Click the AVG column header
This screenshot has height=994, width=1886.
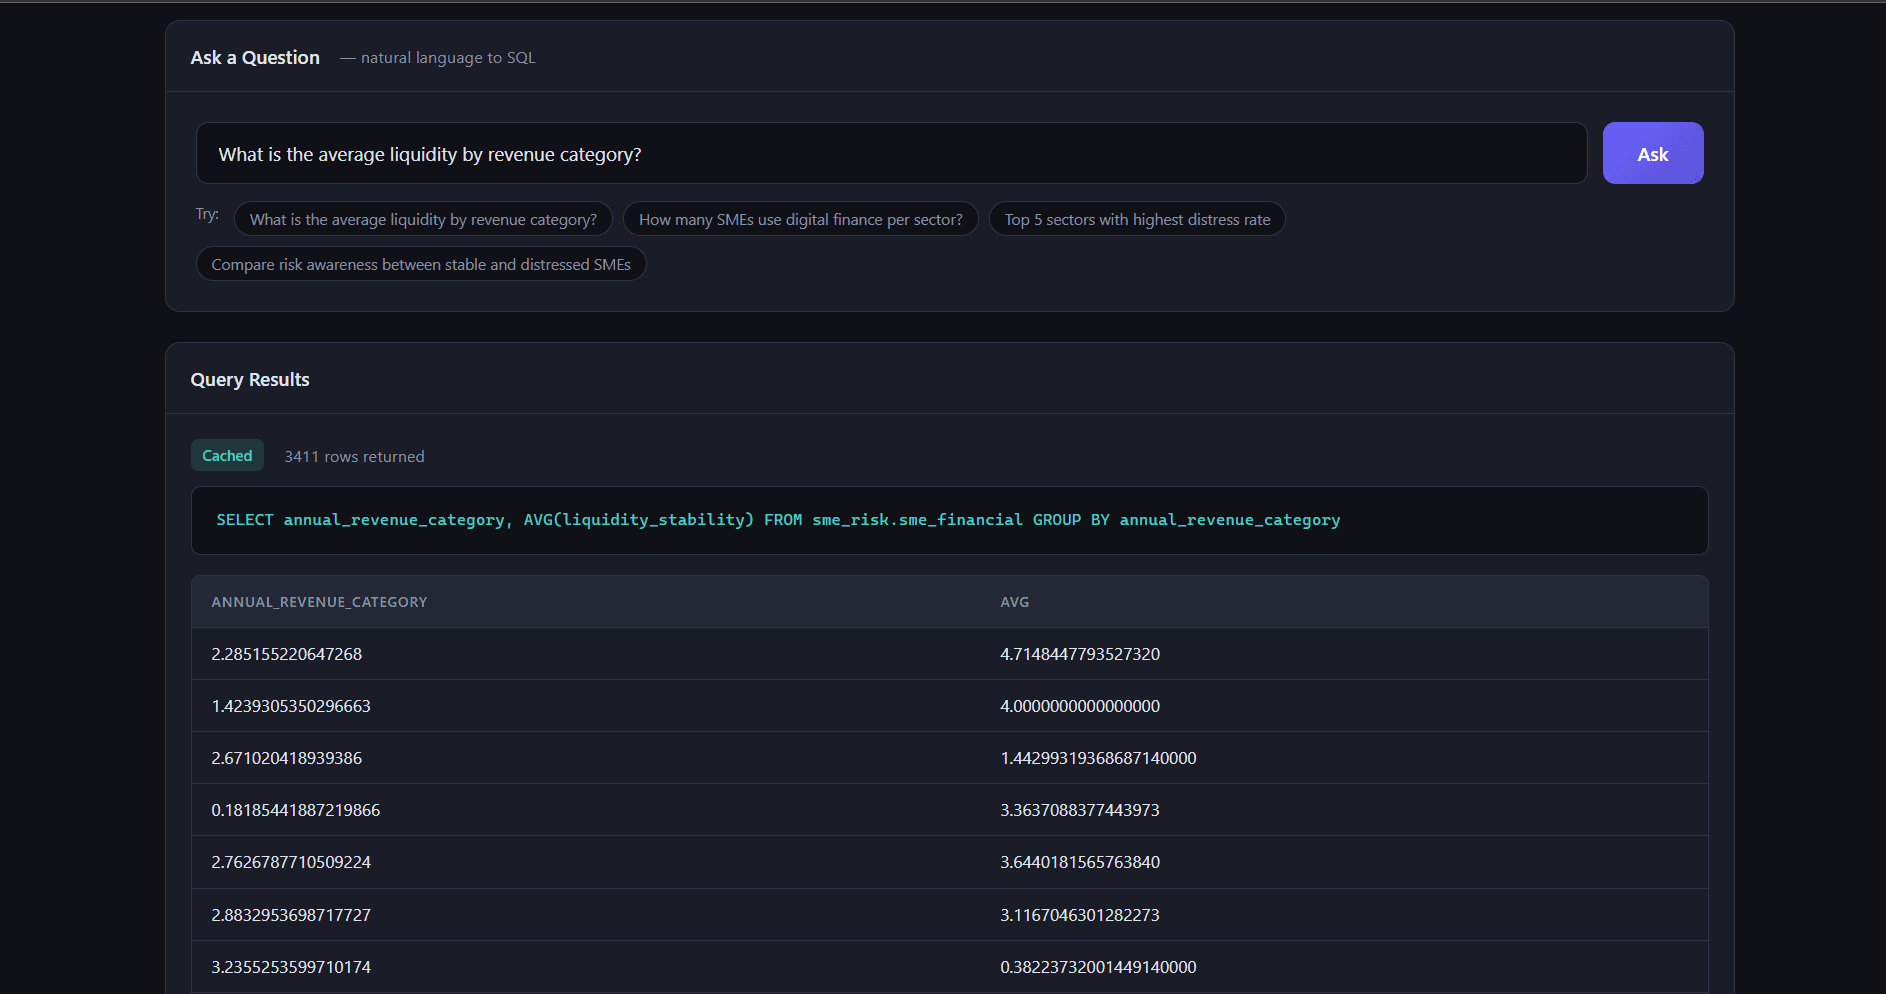click(1014, 602)
